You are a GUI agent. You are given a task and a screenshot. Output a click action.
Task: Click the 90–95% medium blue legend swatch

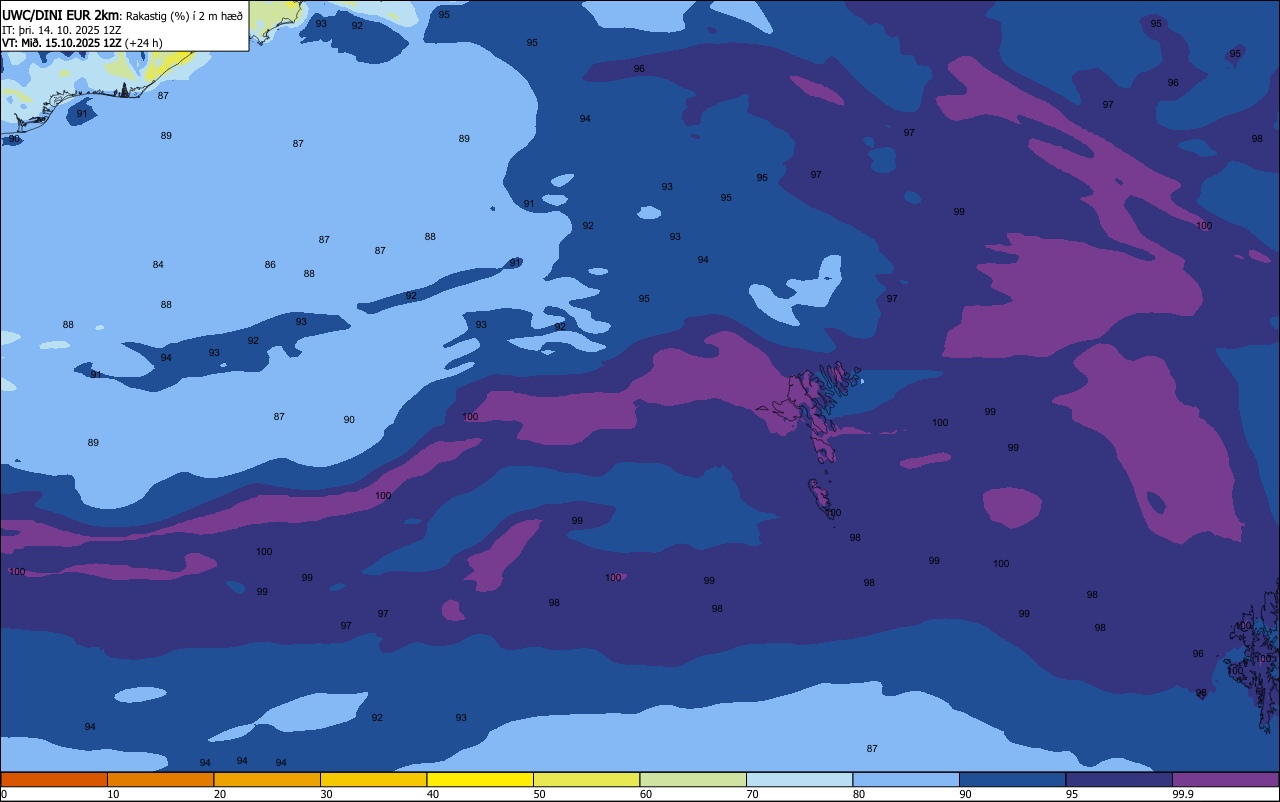(x=1012, y=779)
